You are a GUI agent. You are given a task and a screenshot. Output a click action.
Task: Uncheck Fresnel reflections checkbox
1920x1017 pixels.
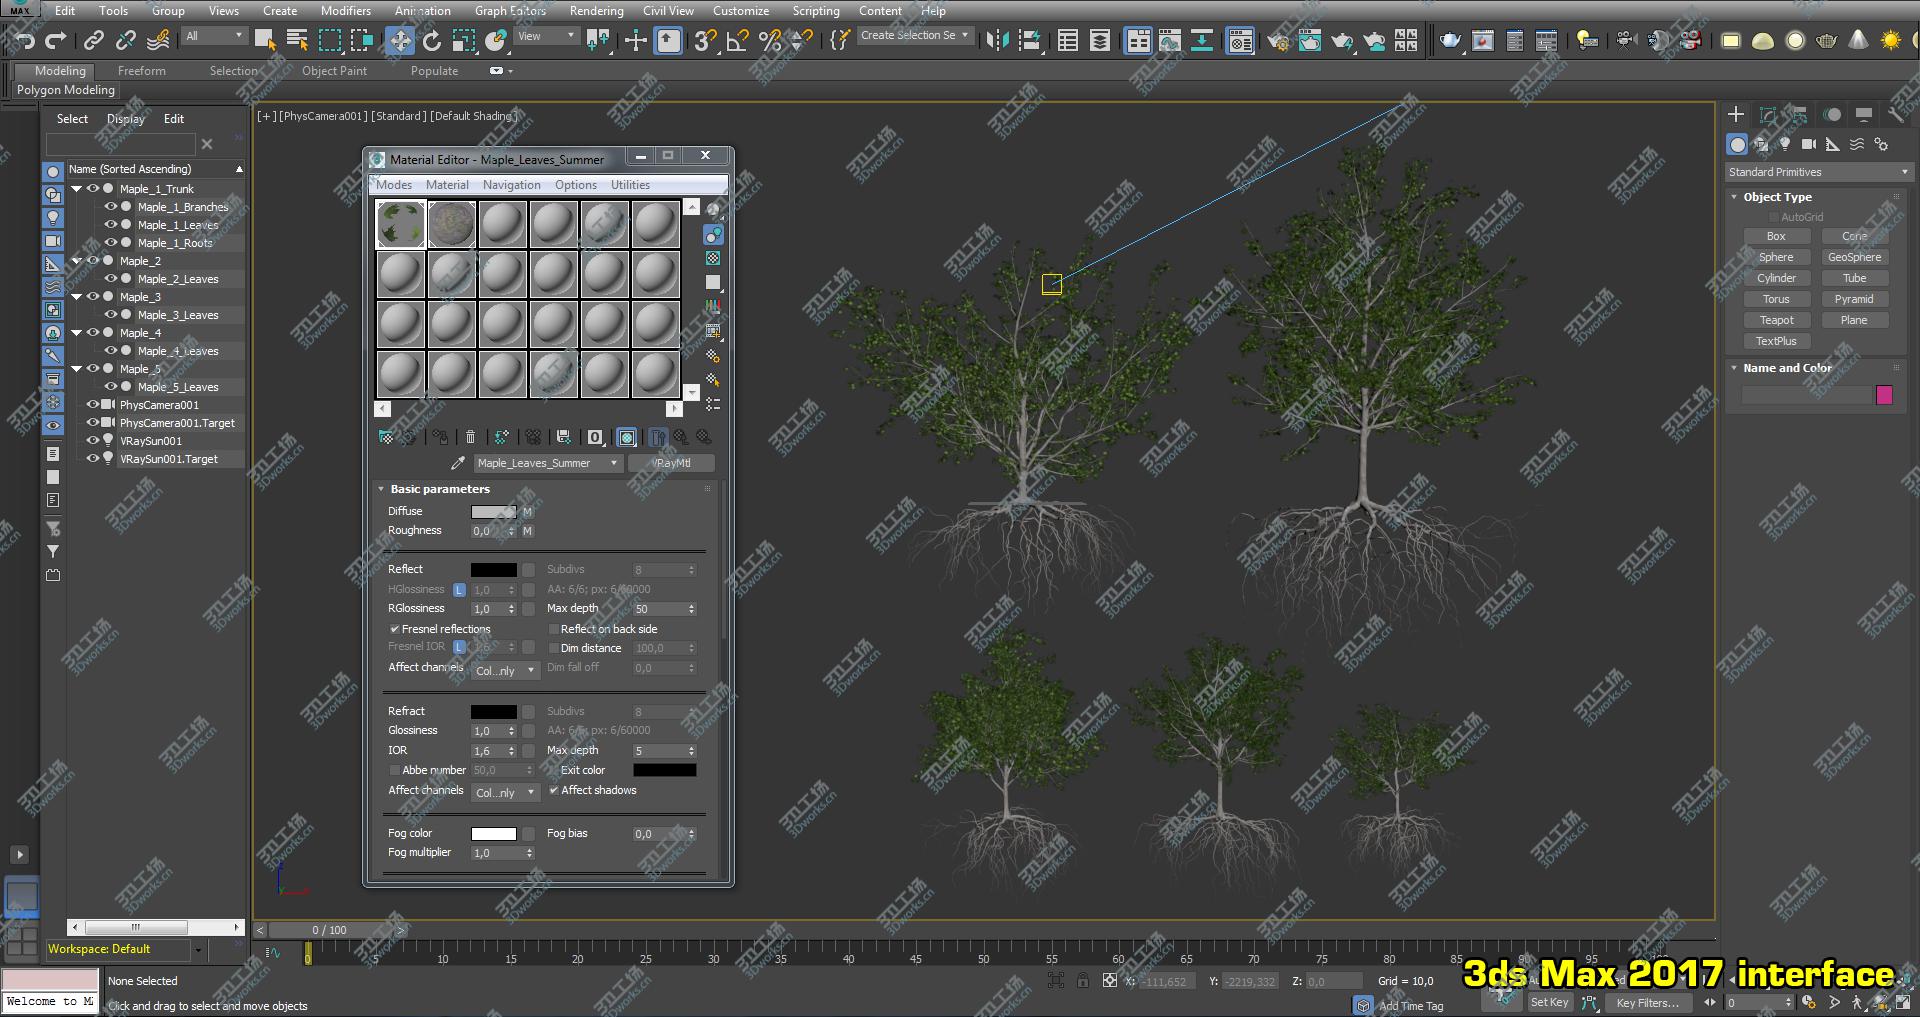coord(395,629)
